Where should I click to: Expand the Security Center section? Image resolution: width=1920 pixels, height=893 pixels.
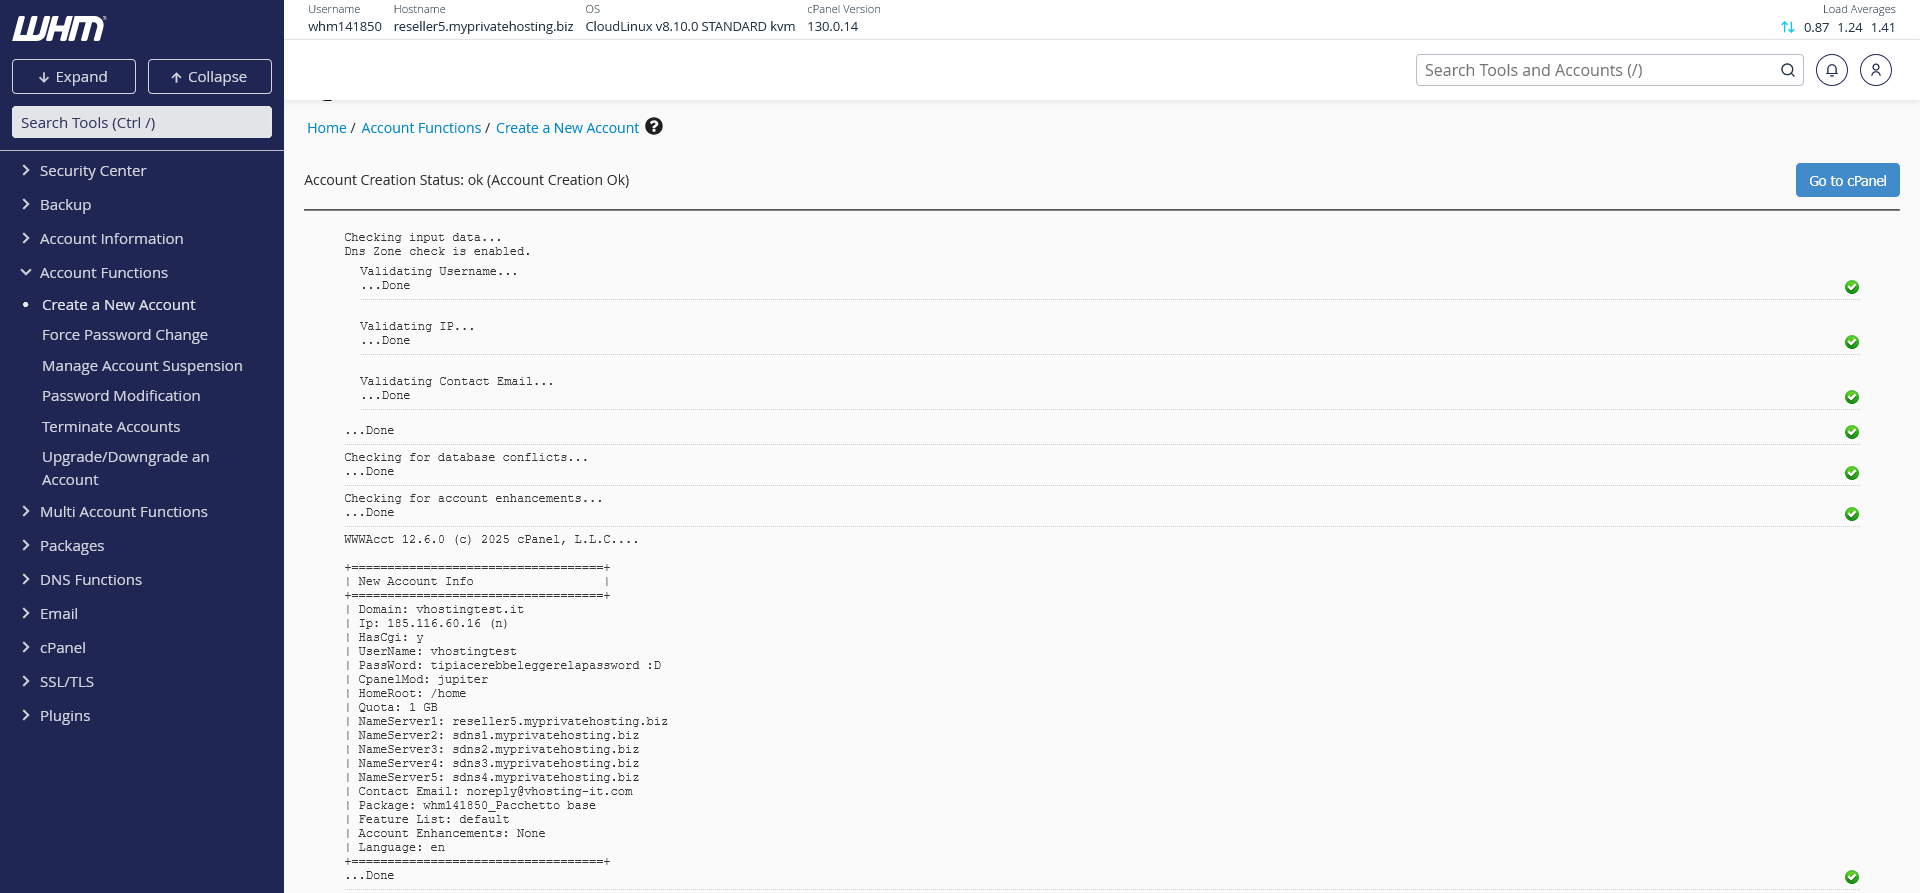tap(92, 171)
